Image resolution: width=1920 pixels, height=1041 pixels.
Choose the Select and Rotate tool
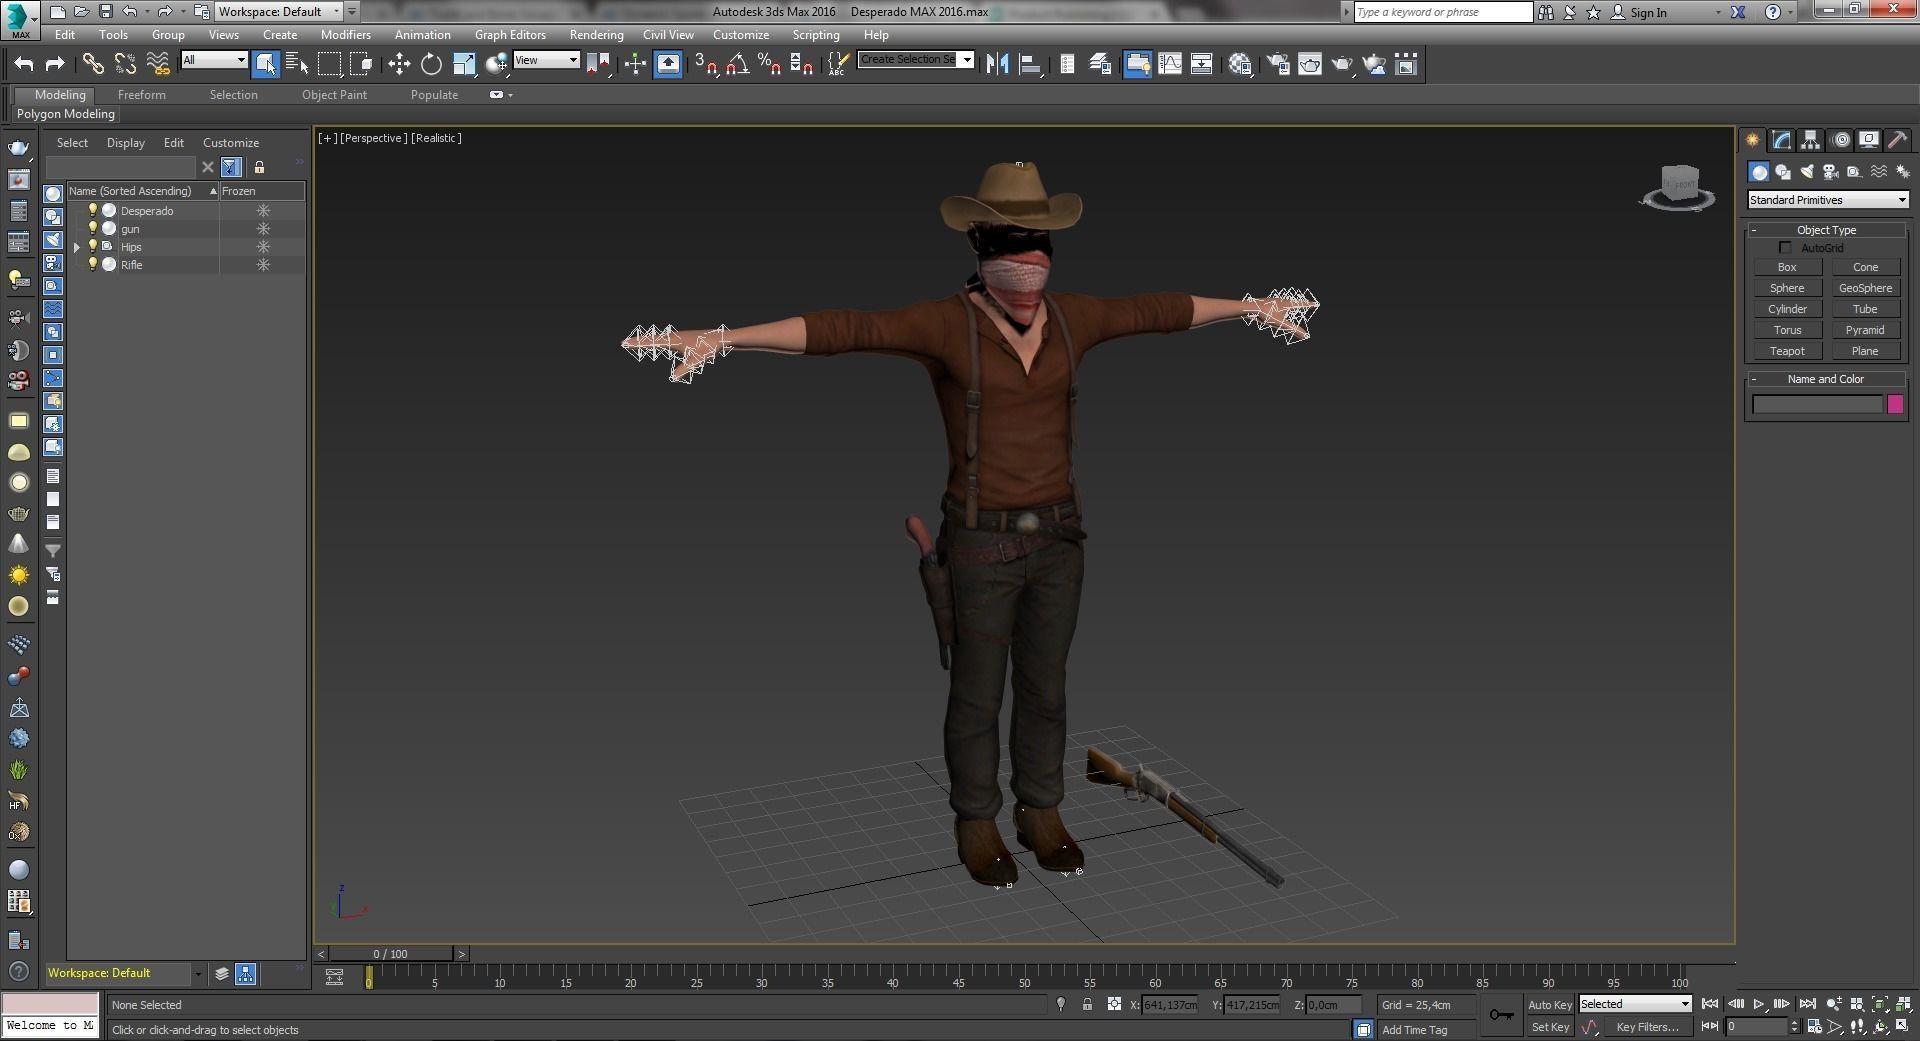tap(431, 64)
